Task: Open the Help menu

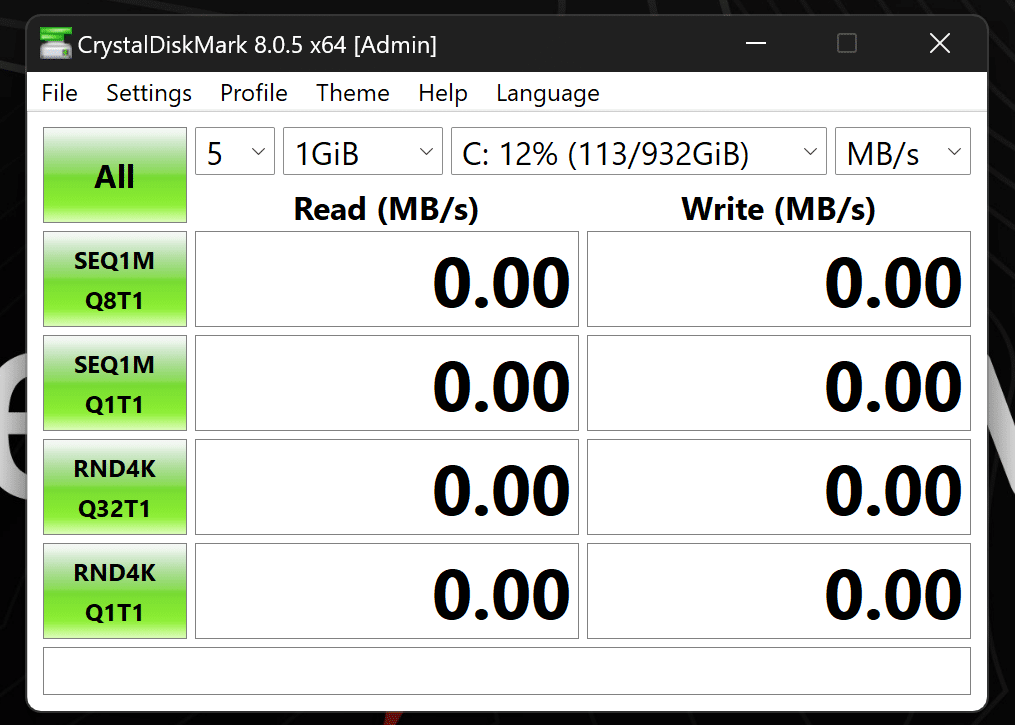Action: pos(443,93)
